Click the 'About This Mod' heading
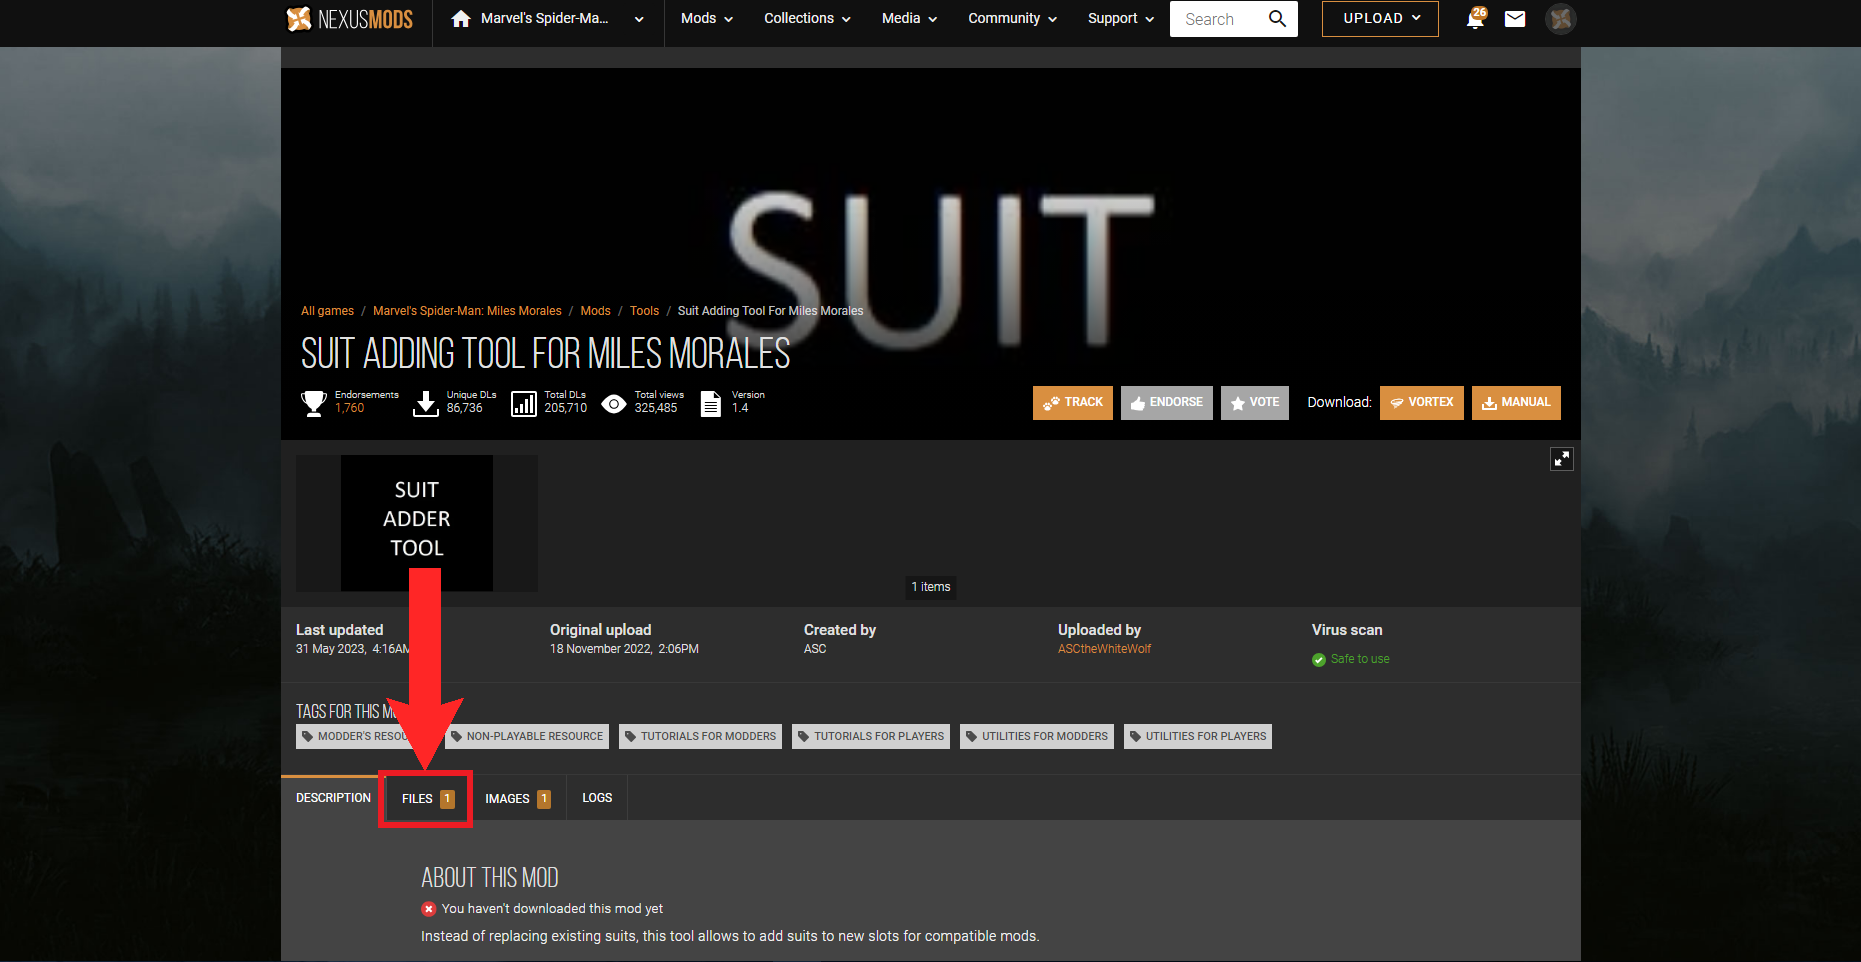This screenshot has width=1861, height=962. point(490,878)
